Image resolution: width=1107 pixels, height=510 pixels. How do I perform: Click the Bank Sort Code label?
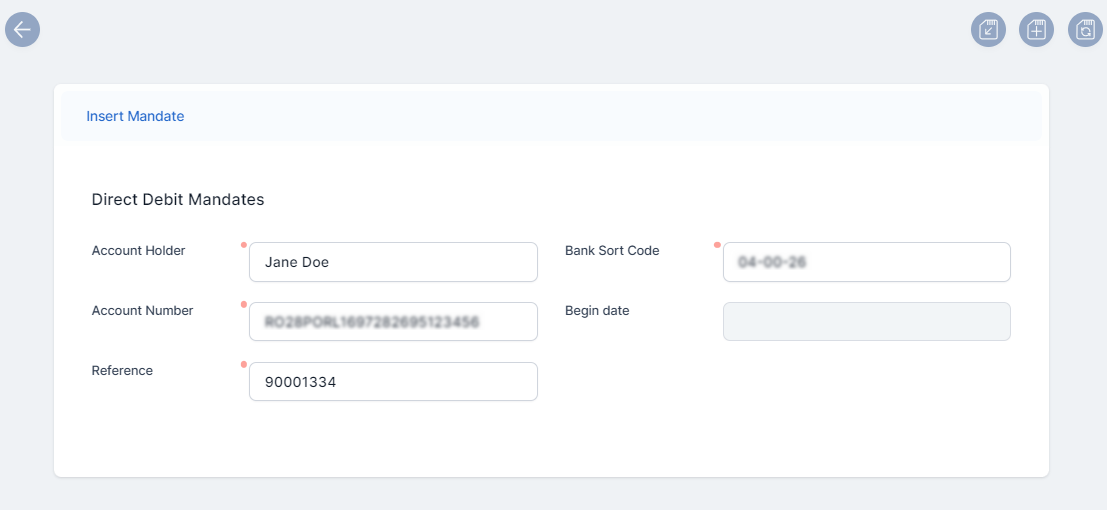click(612, 251)
